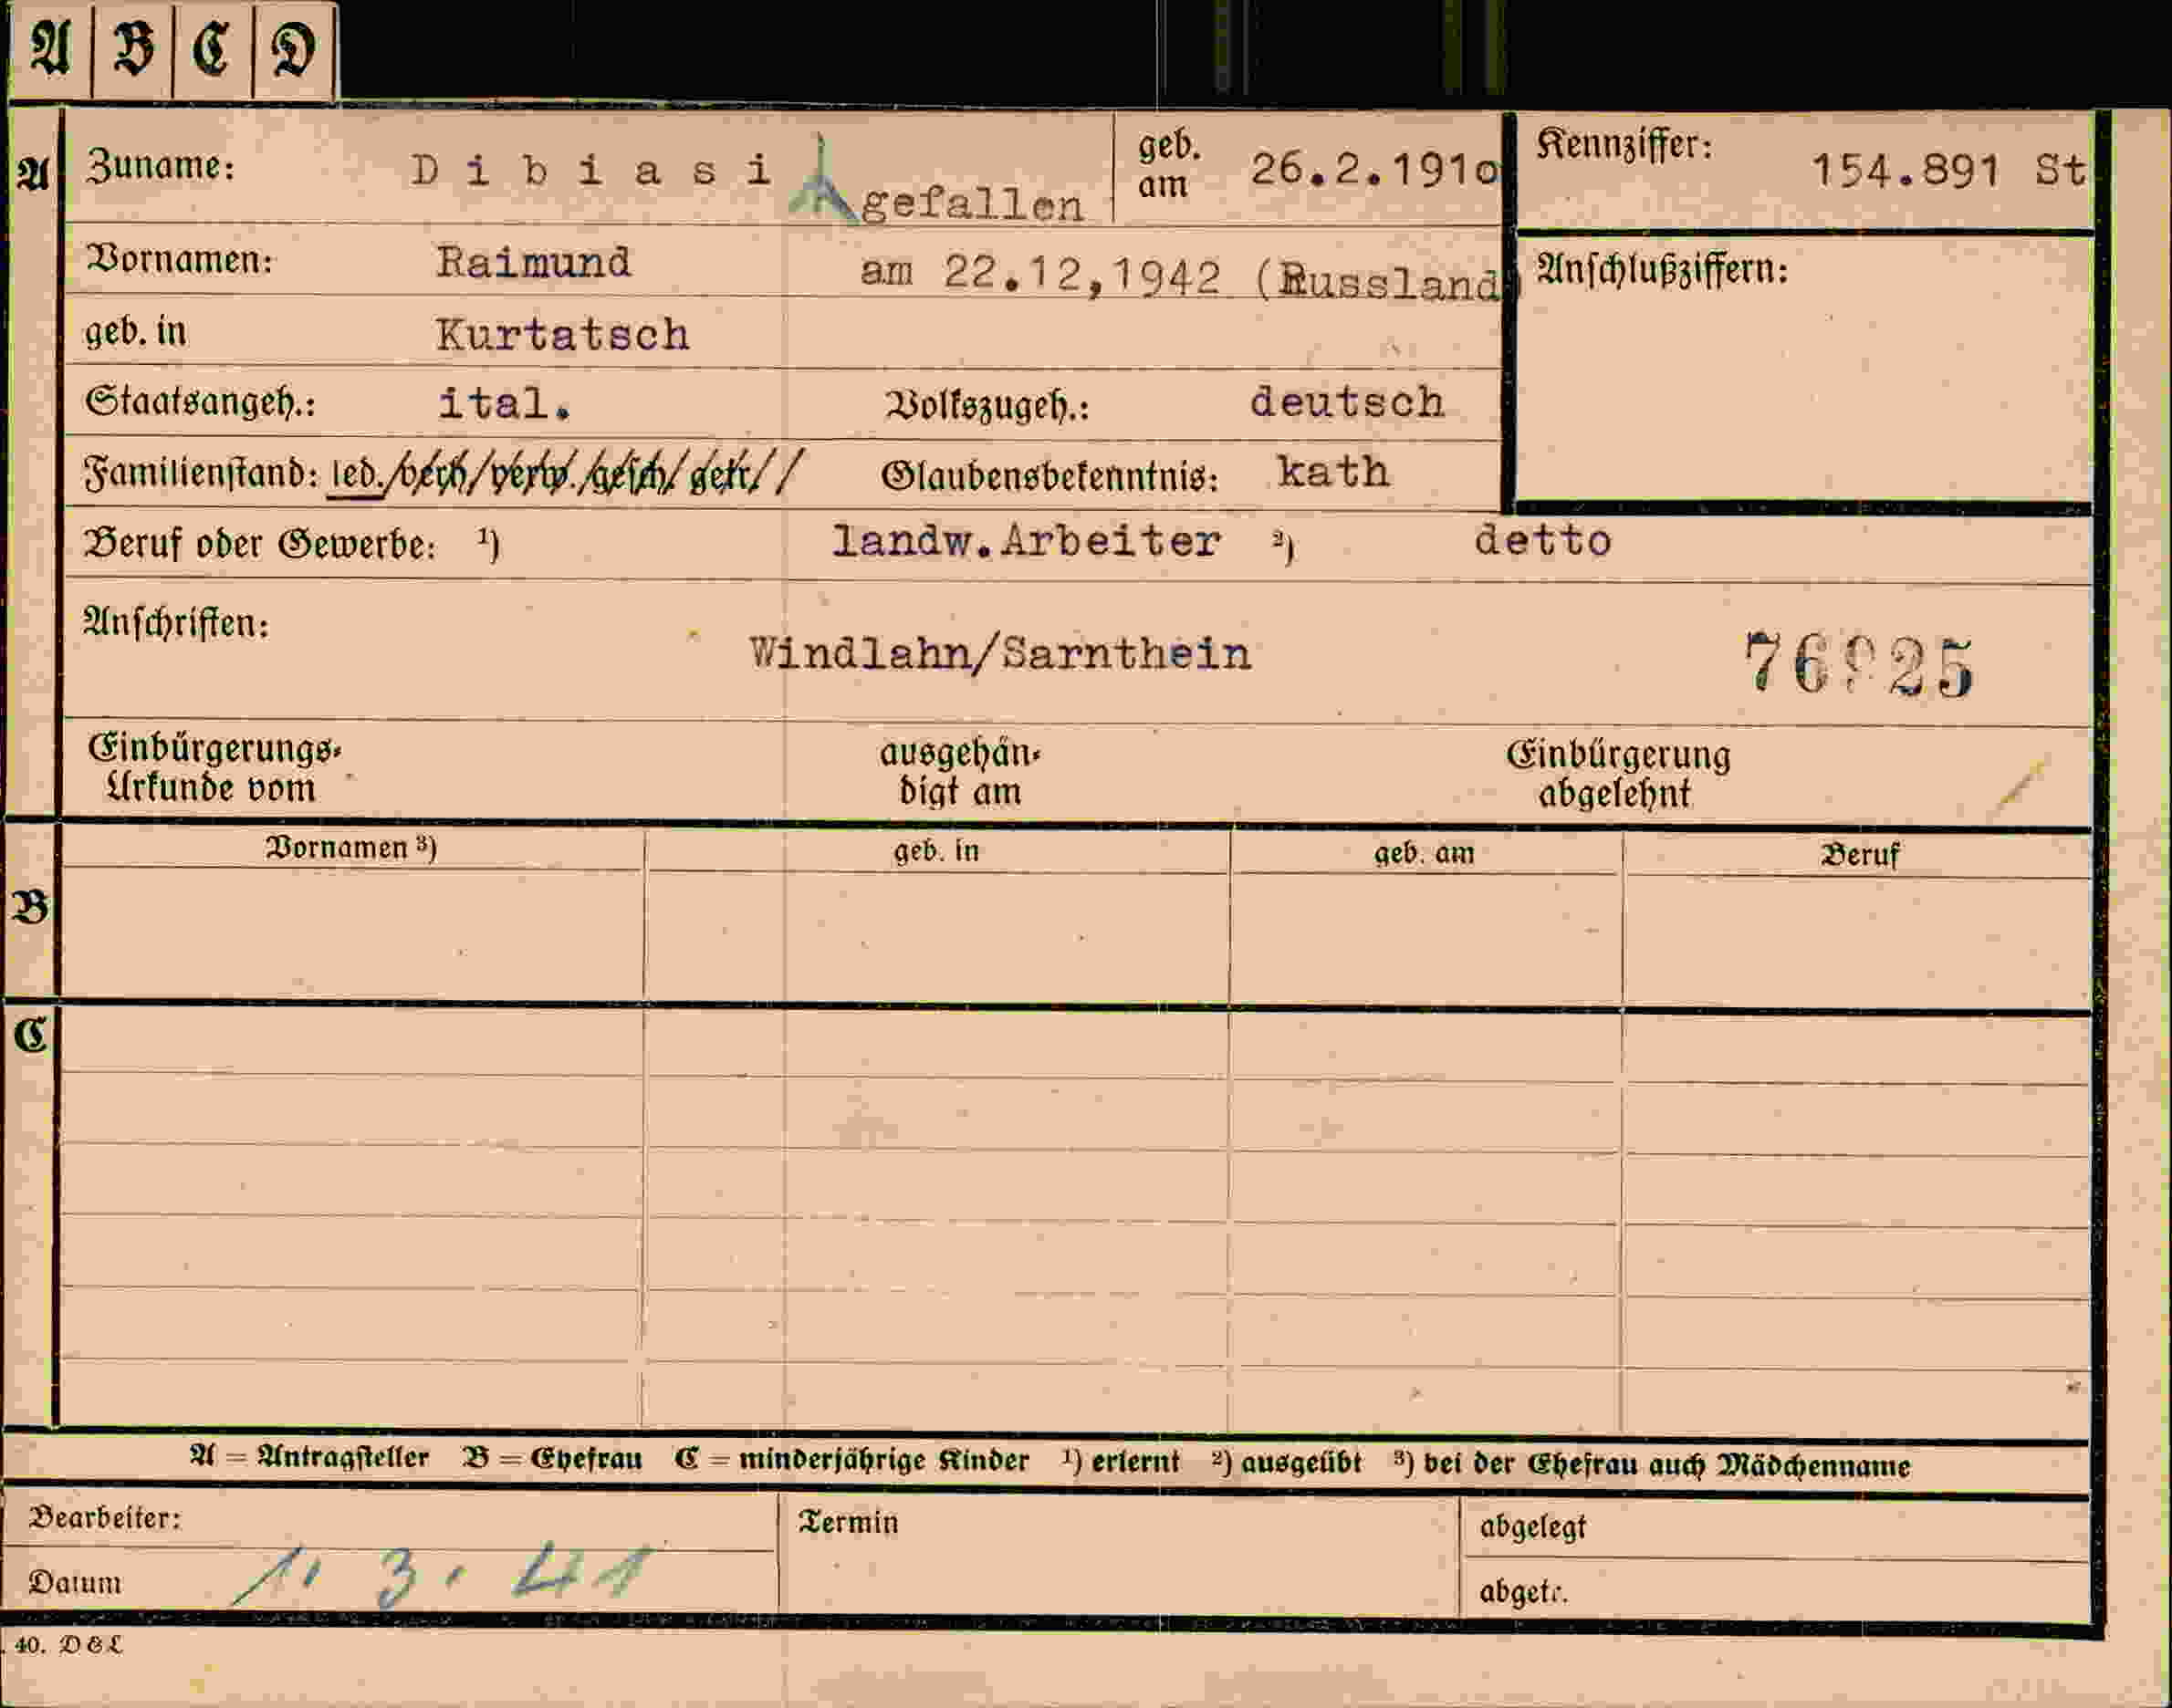
Task: Click the legend text 'C = minderjährige Kinder'
Action: (x=852, y=1460)
